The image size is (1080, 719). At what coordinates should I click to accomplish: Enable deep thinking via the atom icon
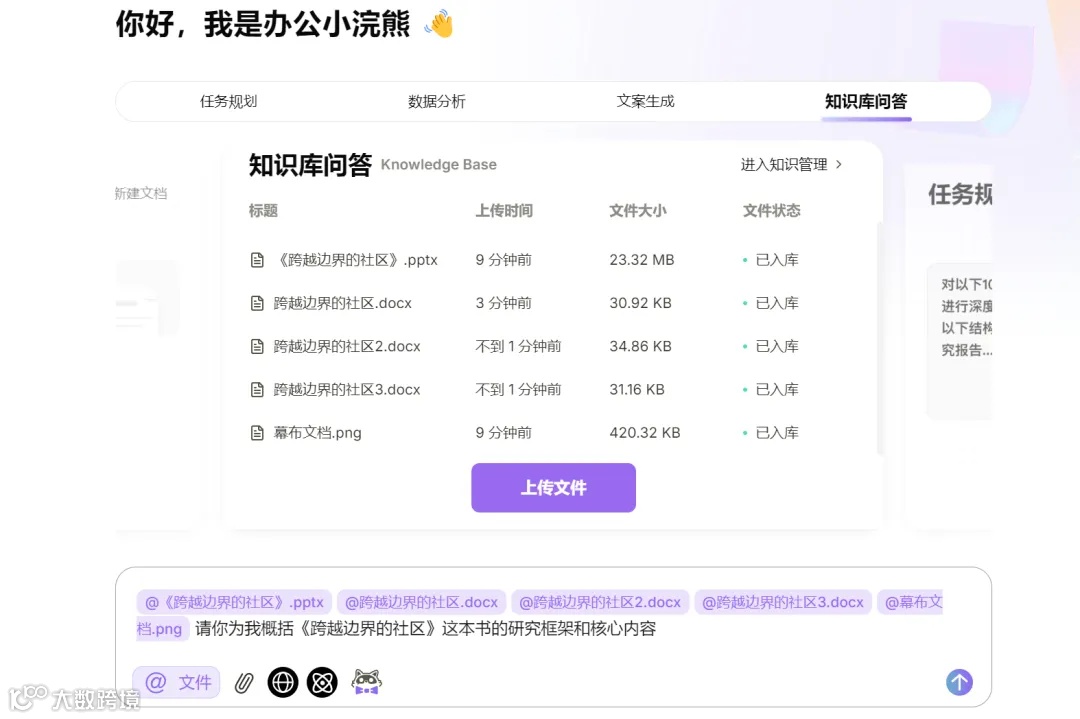pyautogui.click(x=322, y=682)
